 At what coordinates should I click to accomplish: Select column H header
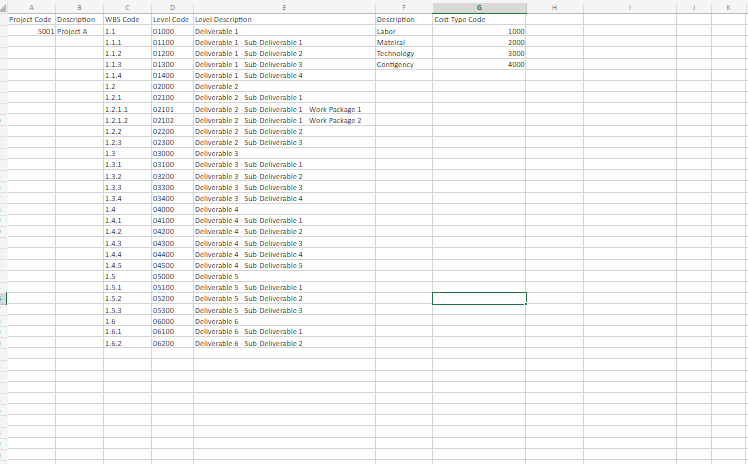[554, 7]
